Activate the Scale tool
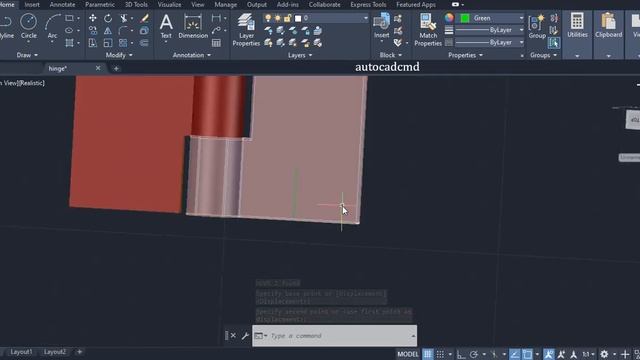640x360 pixels. tap(108, 43)
